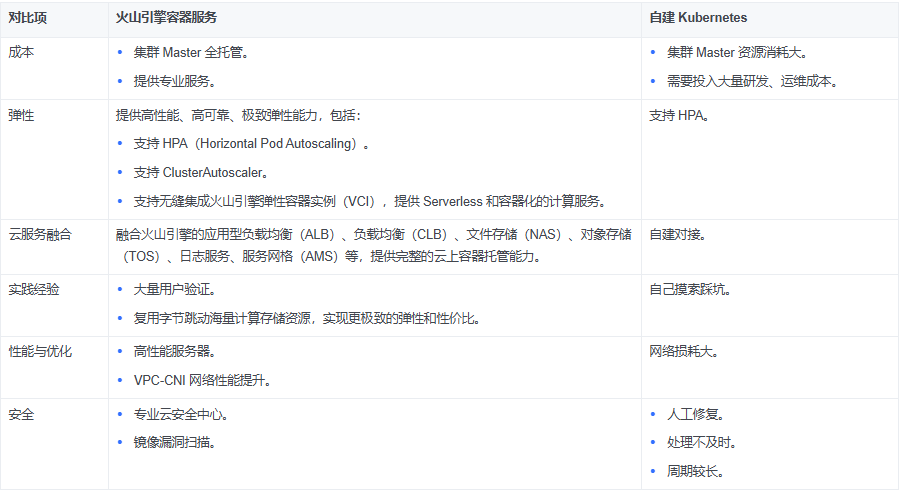
Task: Click the bullet 专业云安全中心。
Action: point(181,415)
